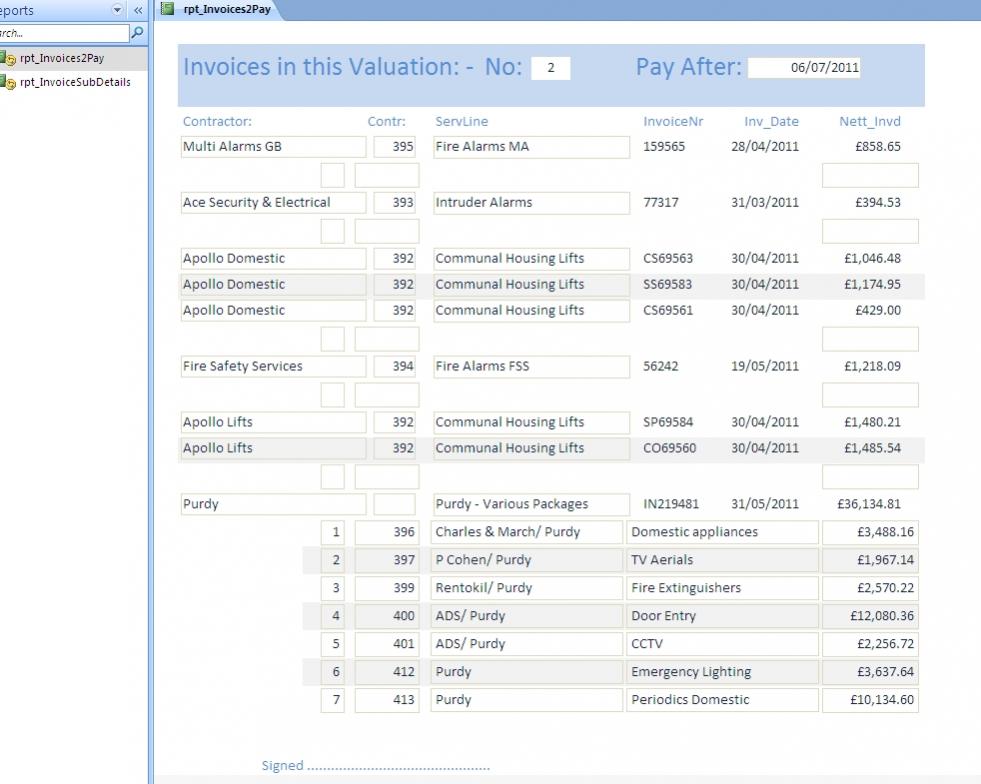Click the total amount £36,134.81
Screen dimensions: 981x784
pyautogui.click(x=869, y=504)
